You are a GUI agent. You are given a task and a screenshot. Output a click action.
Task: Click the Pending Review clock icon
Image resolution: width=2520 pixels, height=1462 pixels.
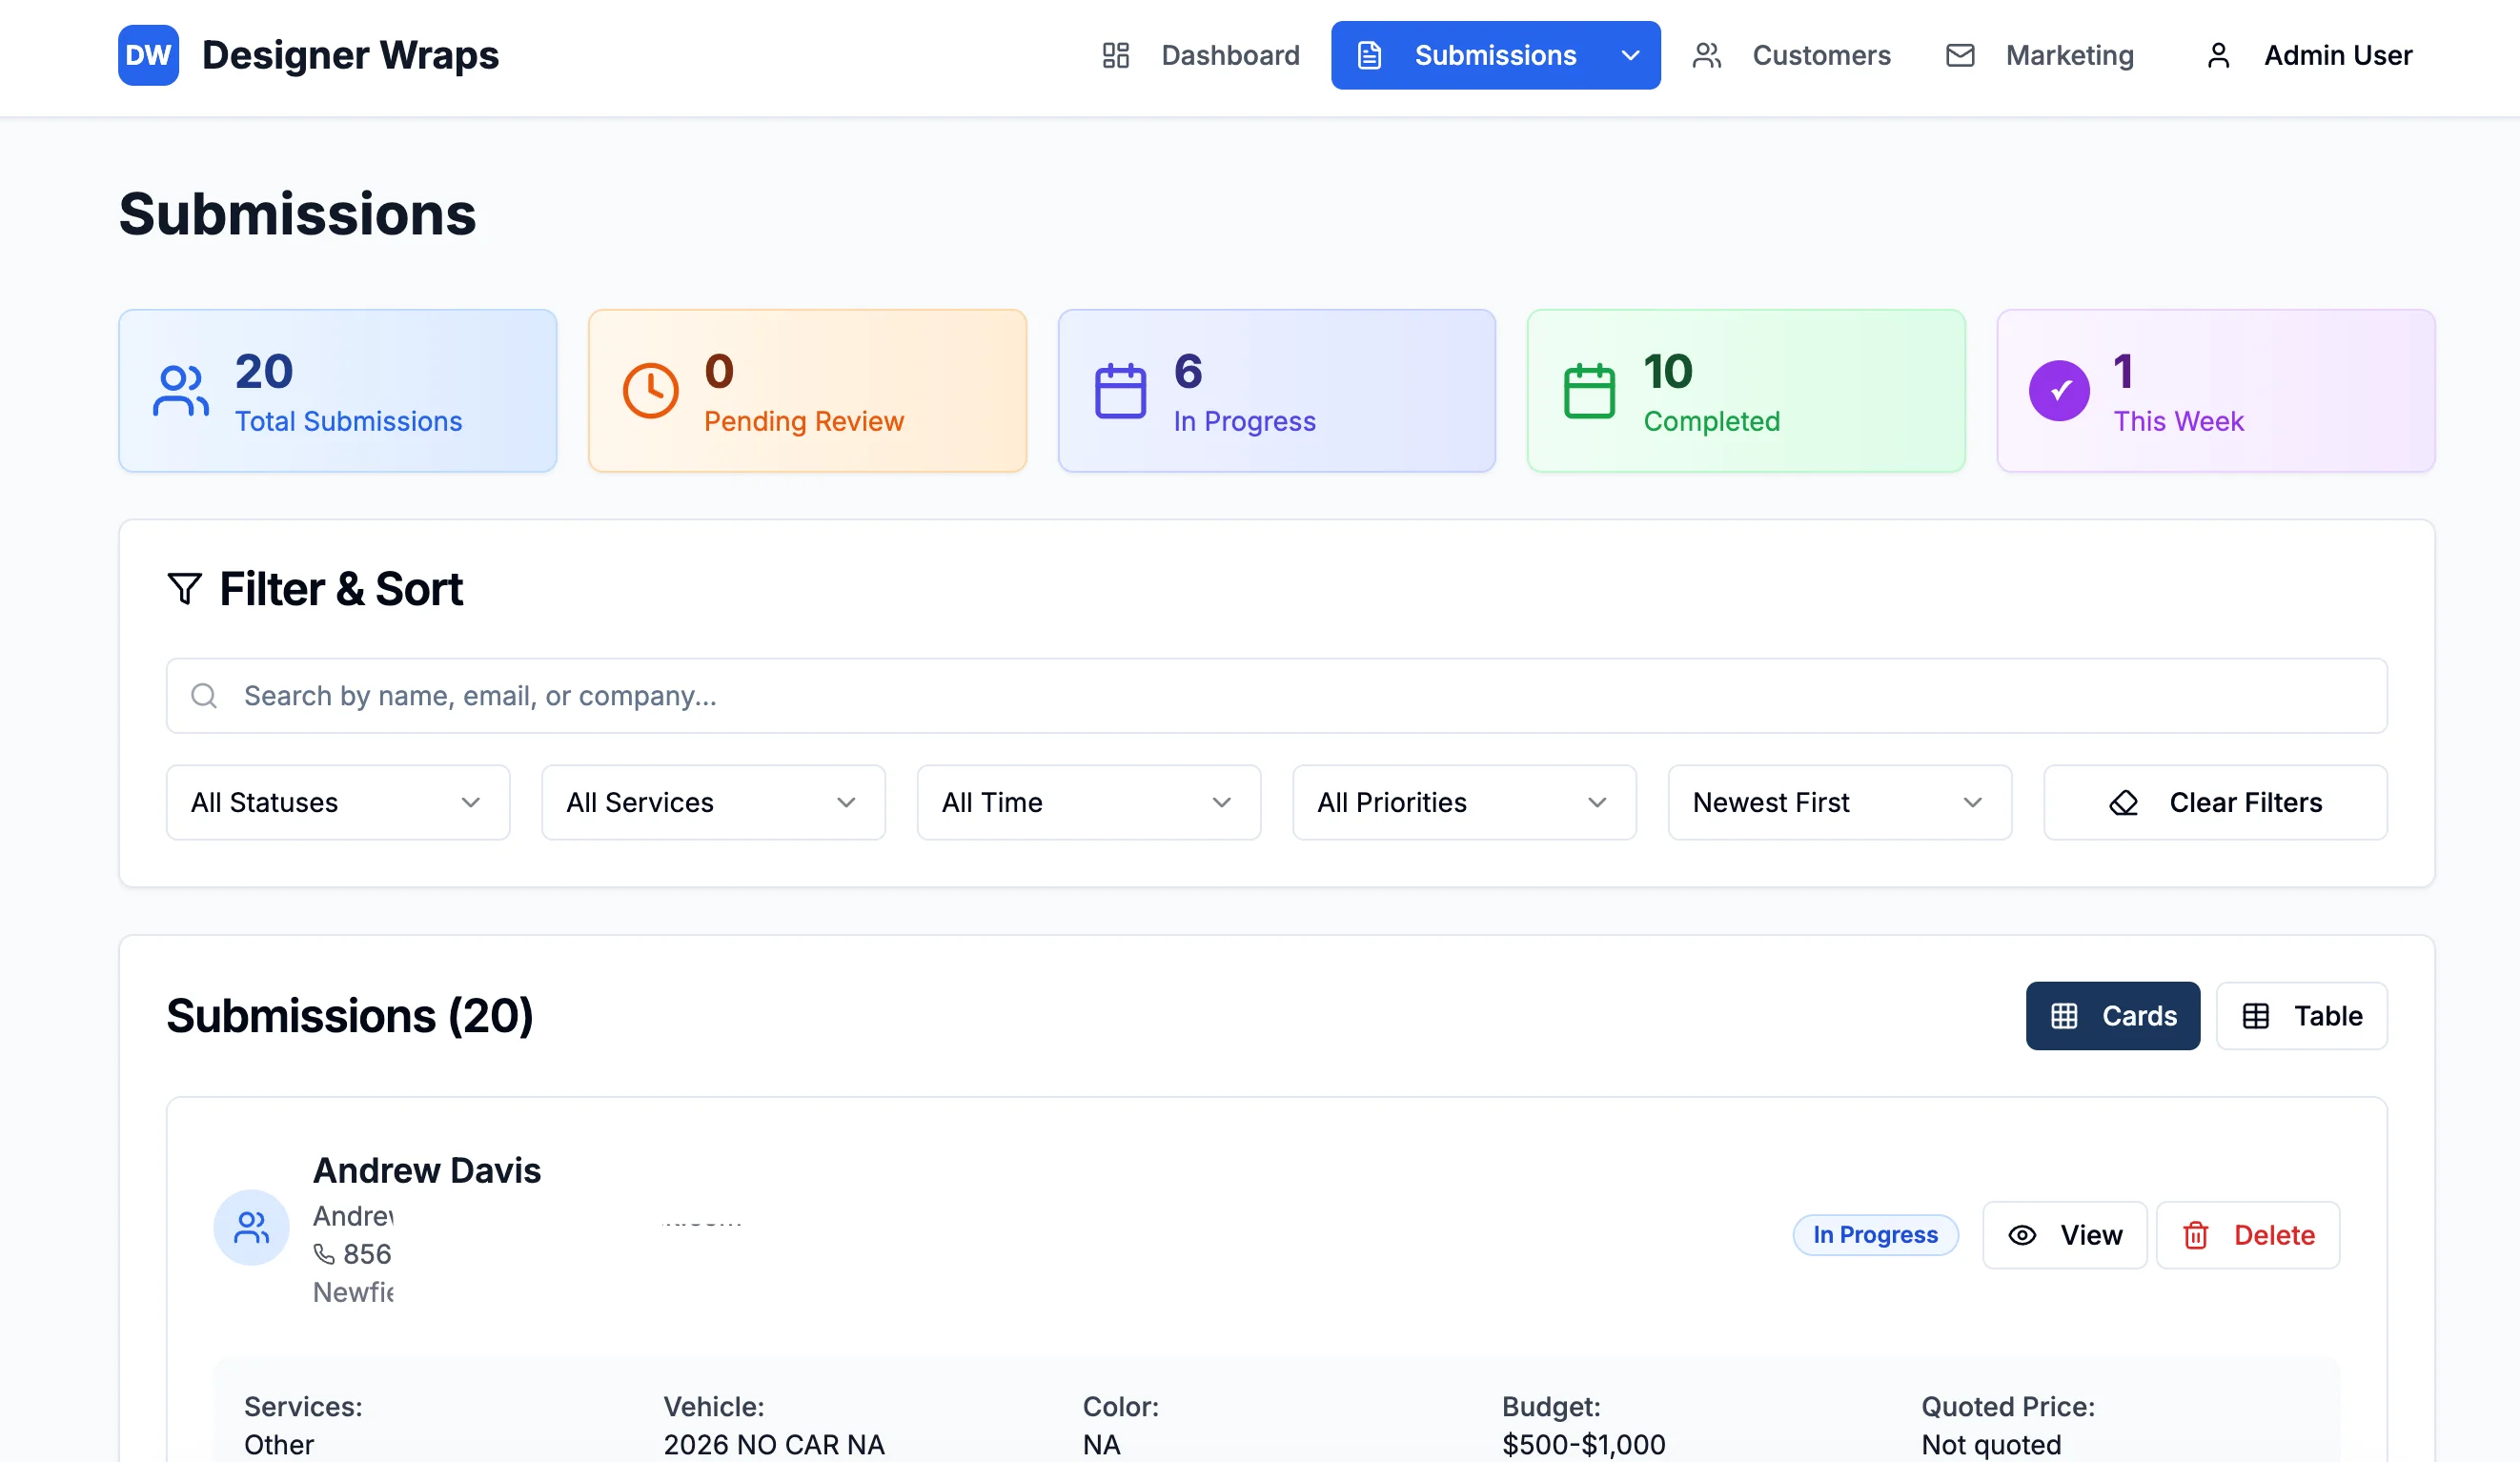click(650, 391)
